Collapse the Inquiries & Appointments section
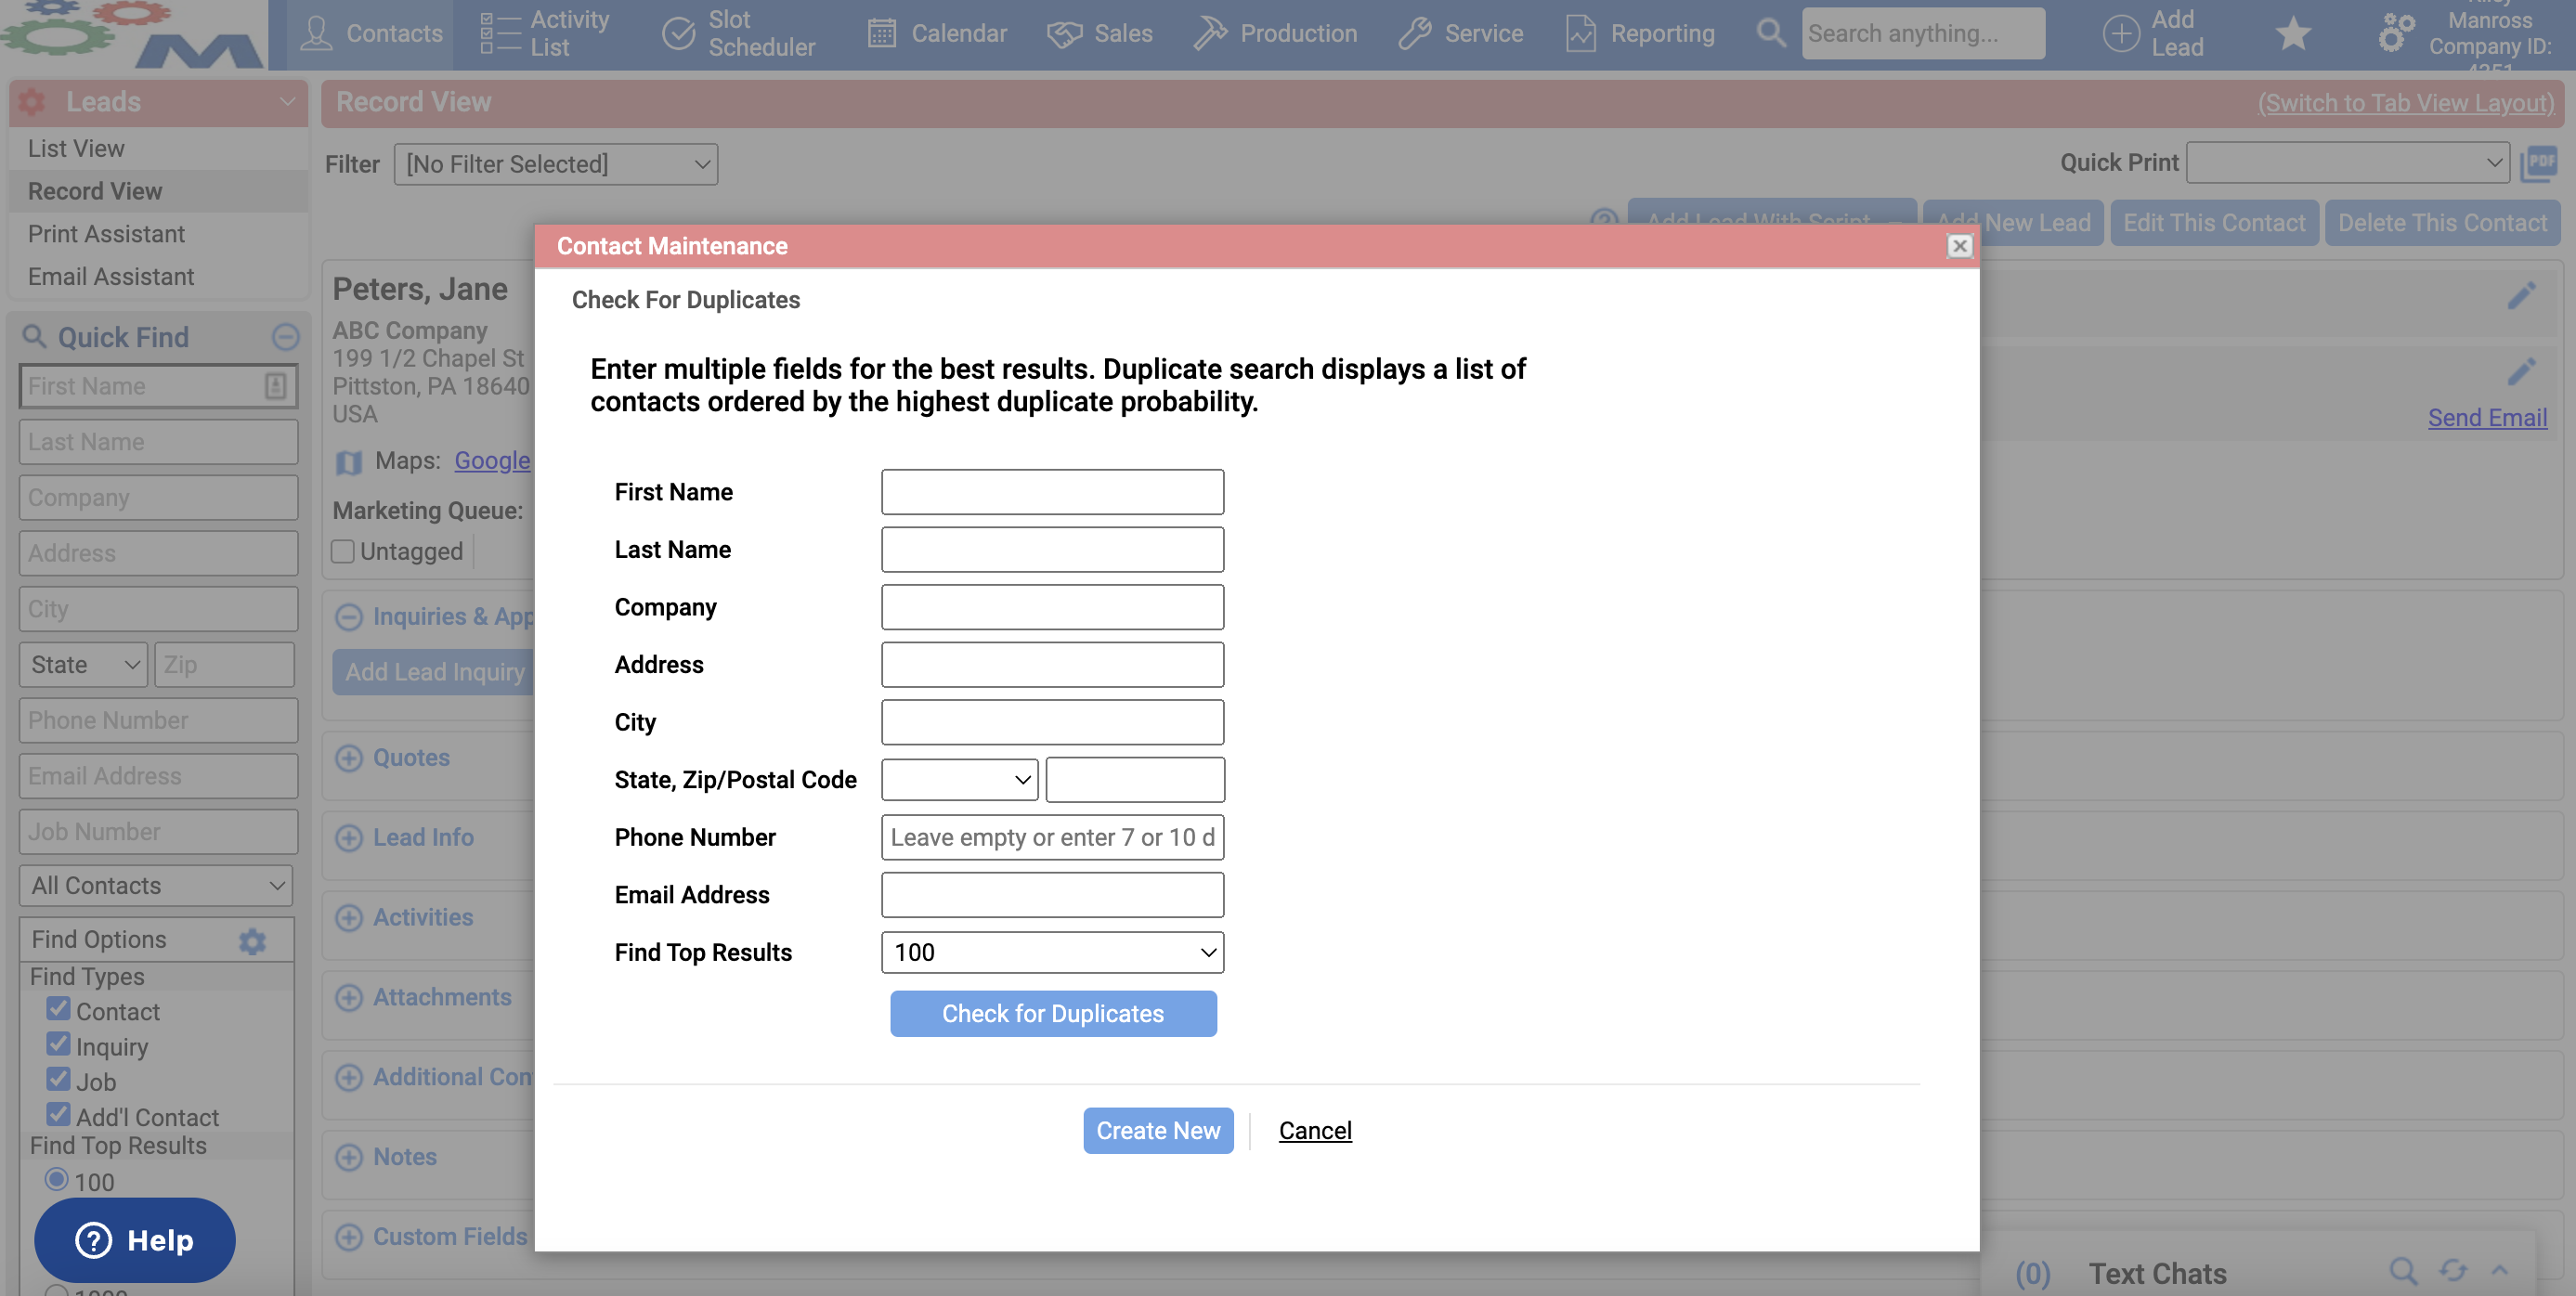 pos(348,617)
